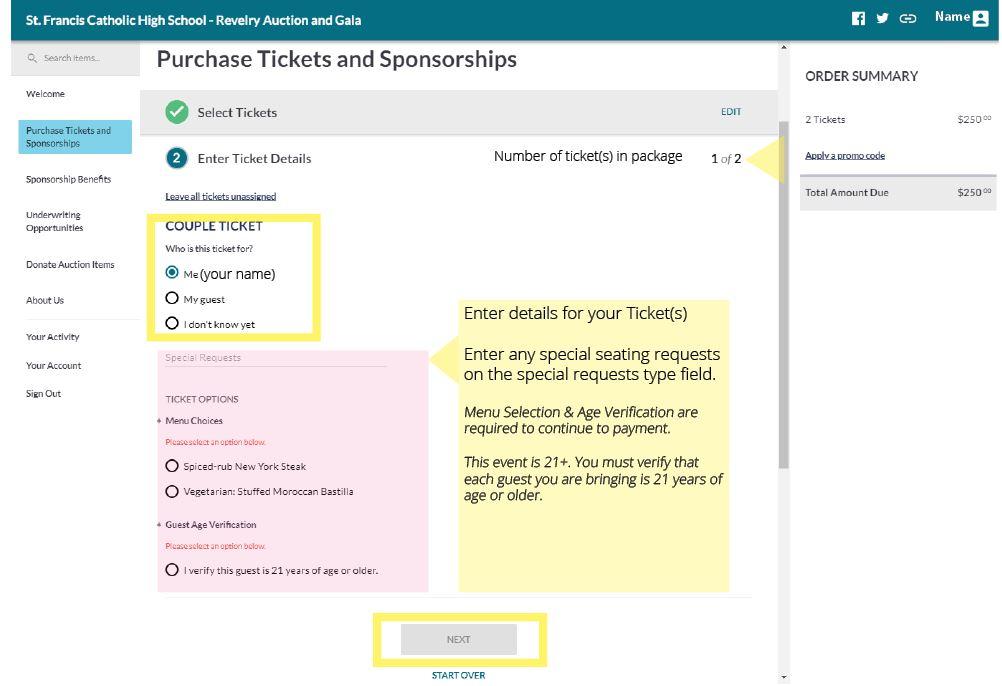
Task: Click the green Select Tickets checkmark
Action: (177, 112)
